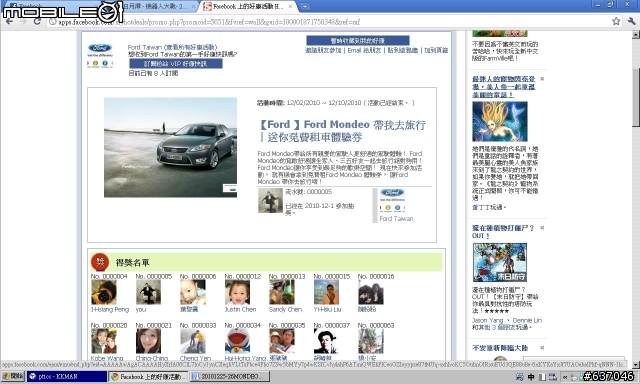640x384 pixels.
Task: Click the mermaid ad illustration
Action: 500,122
